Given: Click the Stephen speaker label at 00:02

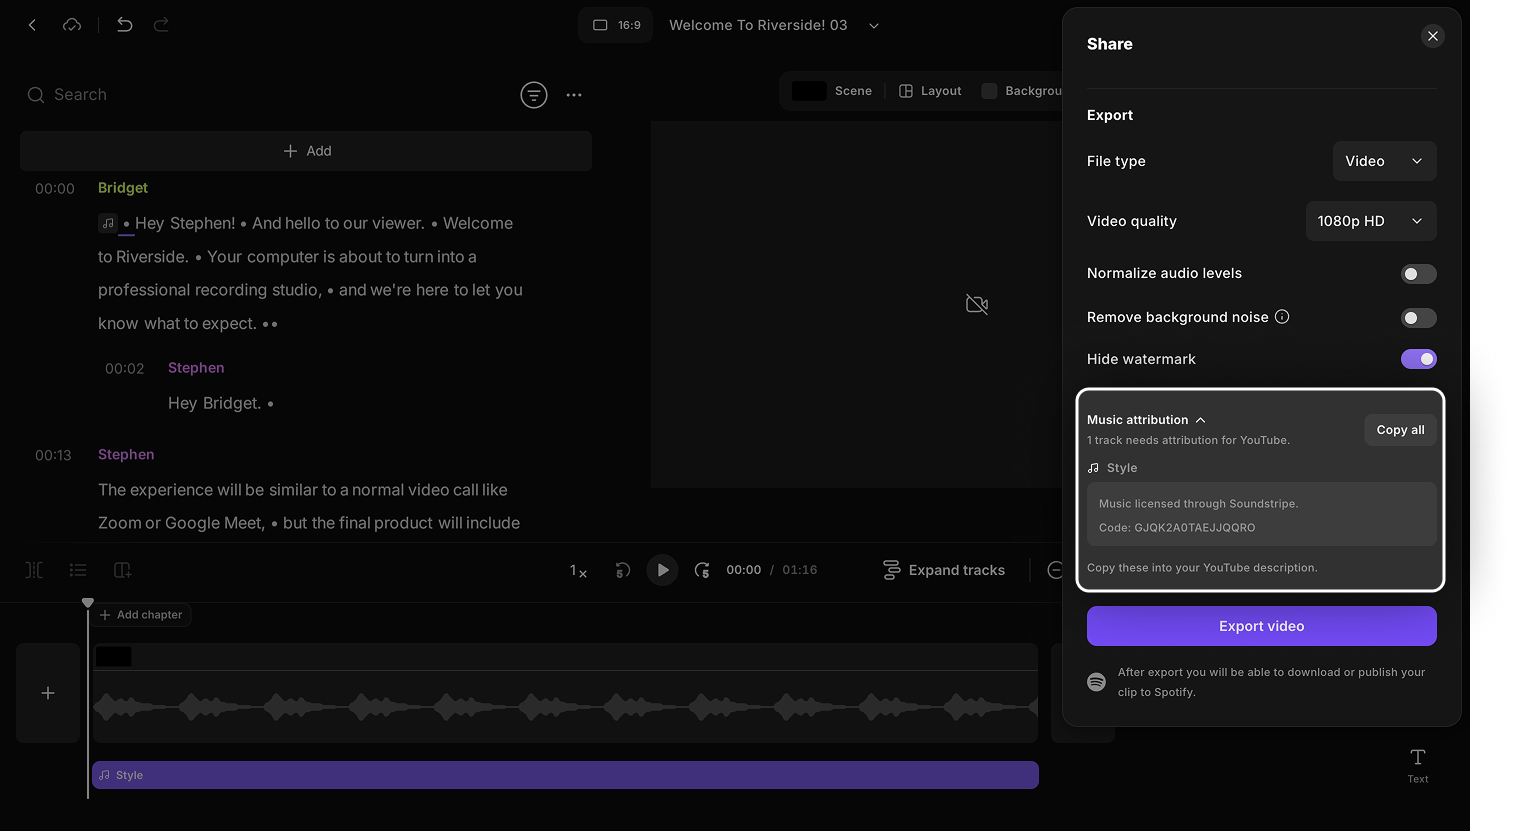Looking at the screenshot, I should point(196,368).
